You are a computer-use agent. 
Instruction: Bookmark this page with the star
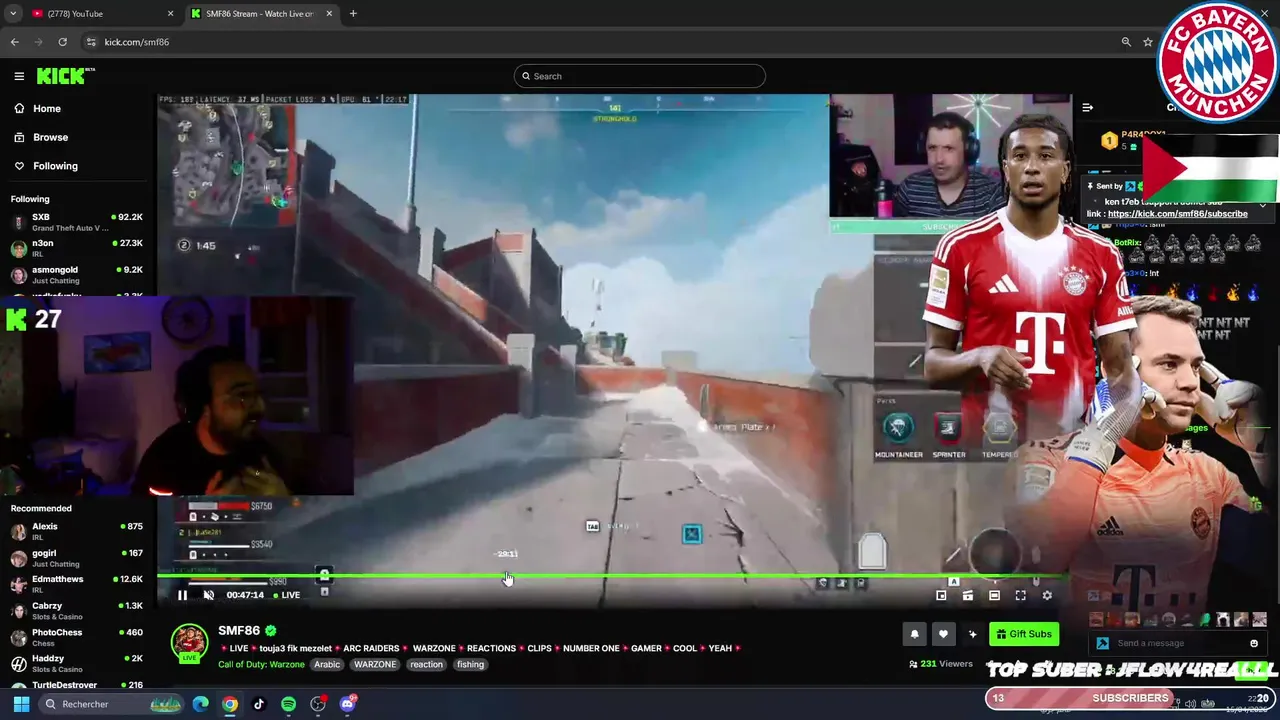click(1148, 42)
